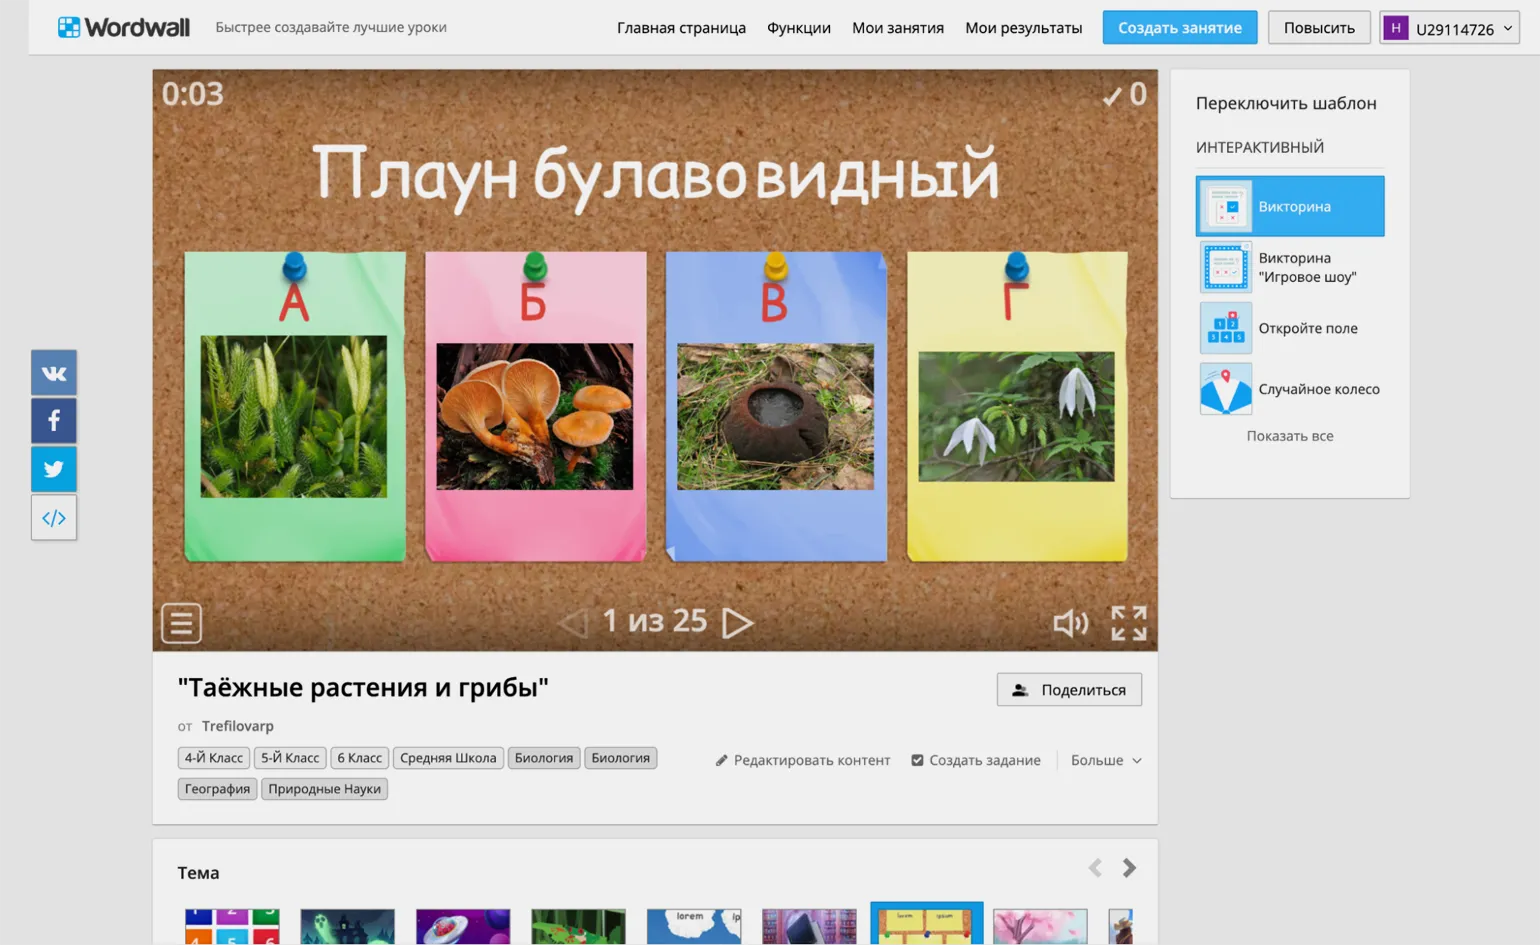Click the Facebook share icon
This screenshot has width=1540, height=945.
(x=54, y=421)
